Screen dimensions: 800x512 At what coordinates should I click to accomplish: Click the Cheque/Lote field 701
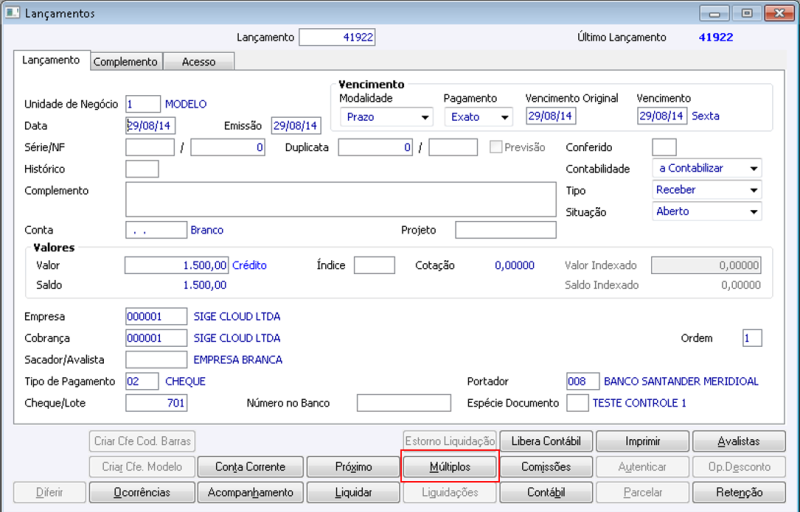click(156, 403)
